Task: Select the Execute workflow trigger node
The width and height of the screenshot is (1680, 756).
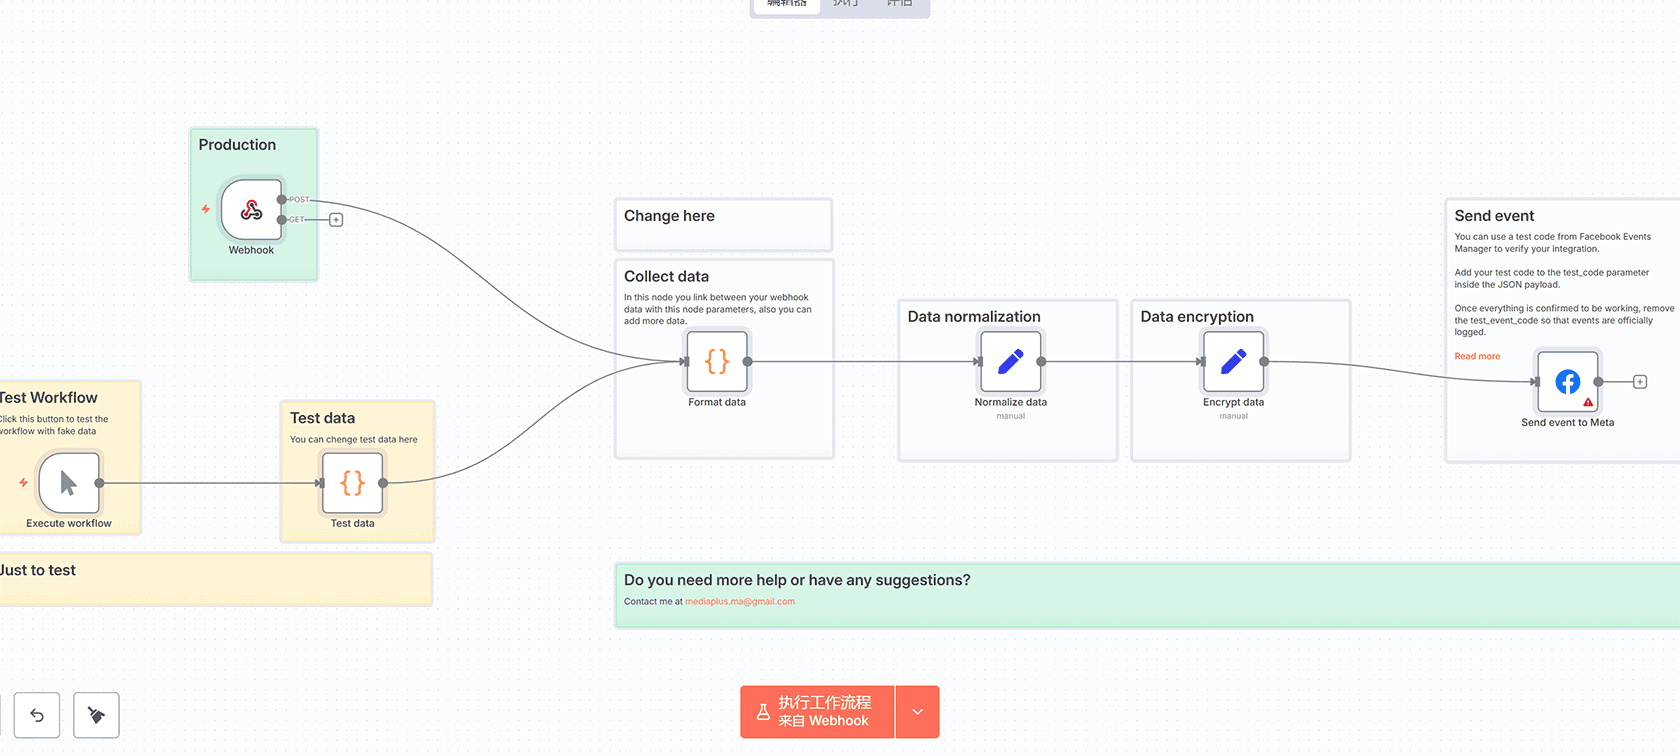Action: [x=68, y=483]
